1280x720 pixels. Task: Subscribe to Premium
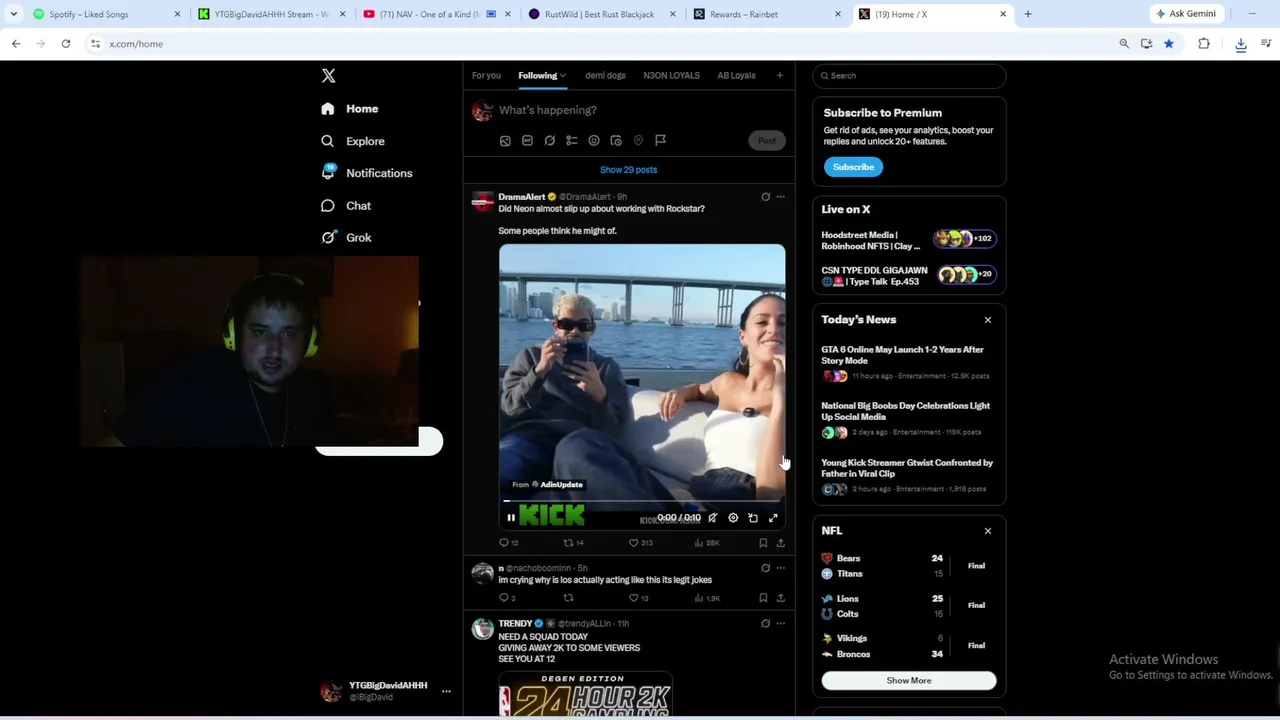click(x=854, y=167)
